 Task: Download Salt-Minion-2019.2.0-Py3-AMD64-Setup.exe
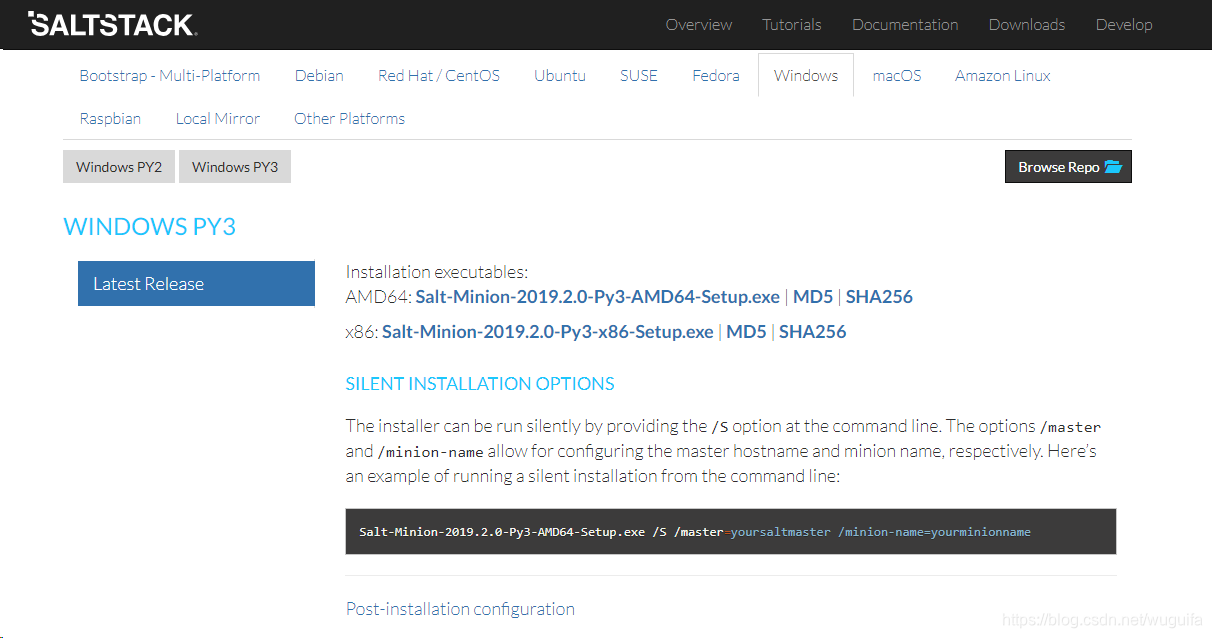[x=598, y=297]
